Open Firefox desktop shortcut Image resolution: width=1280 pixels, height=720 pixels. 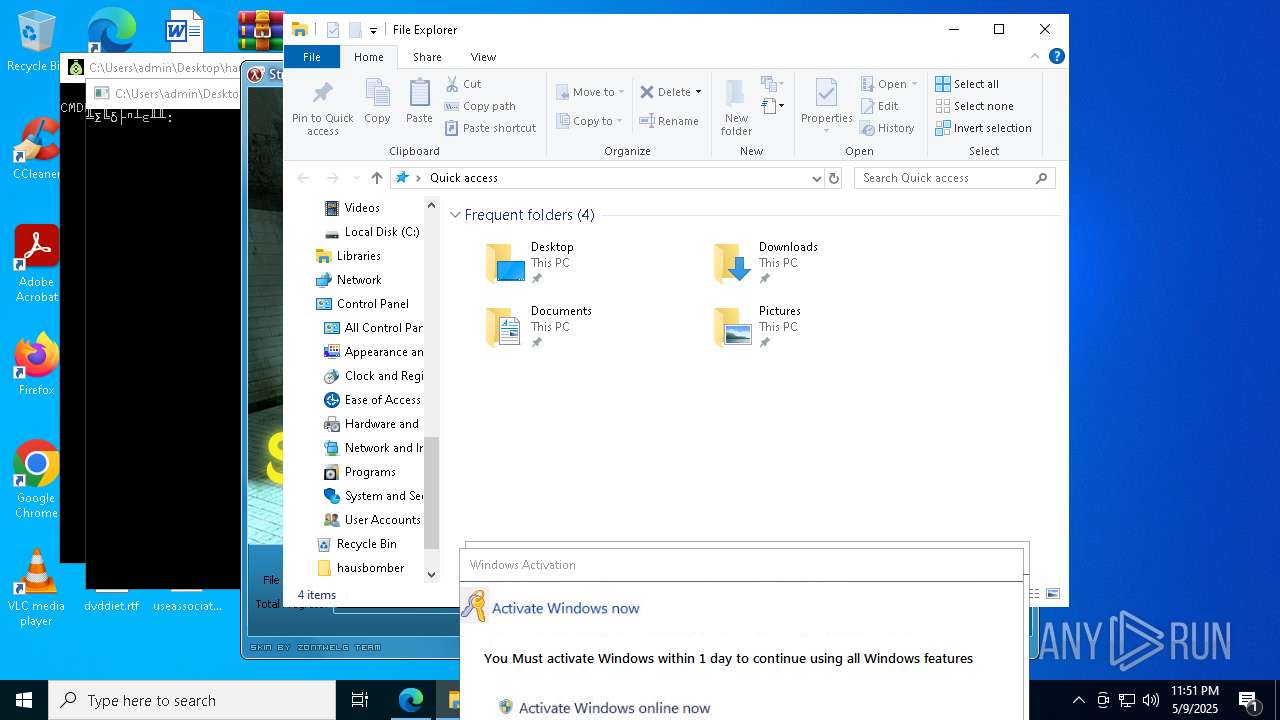pyautogui.click(x=36, y=365)
